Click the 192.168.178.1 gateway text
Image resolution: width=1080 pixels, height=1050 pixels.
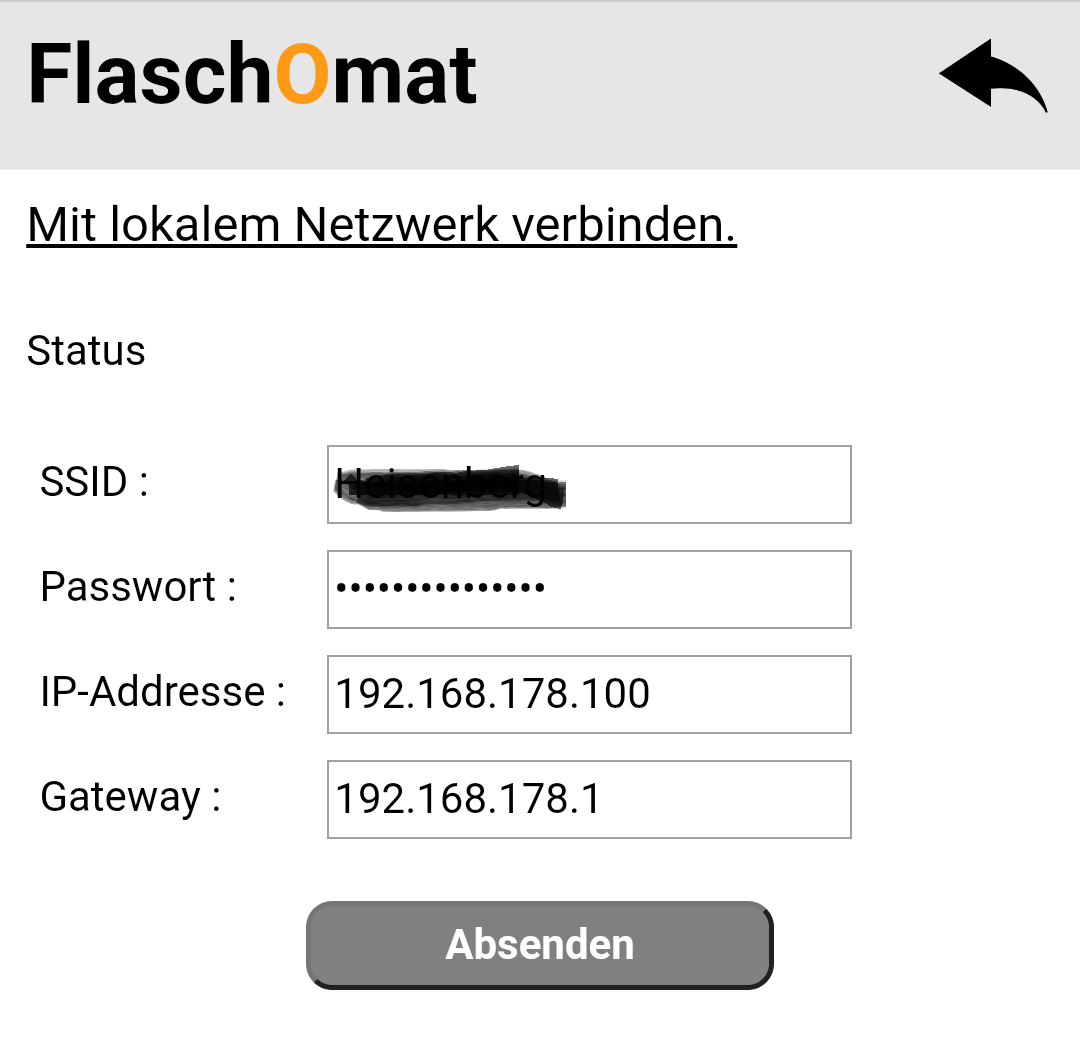pos(468,799)
